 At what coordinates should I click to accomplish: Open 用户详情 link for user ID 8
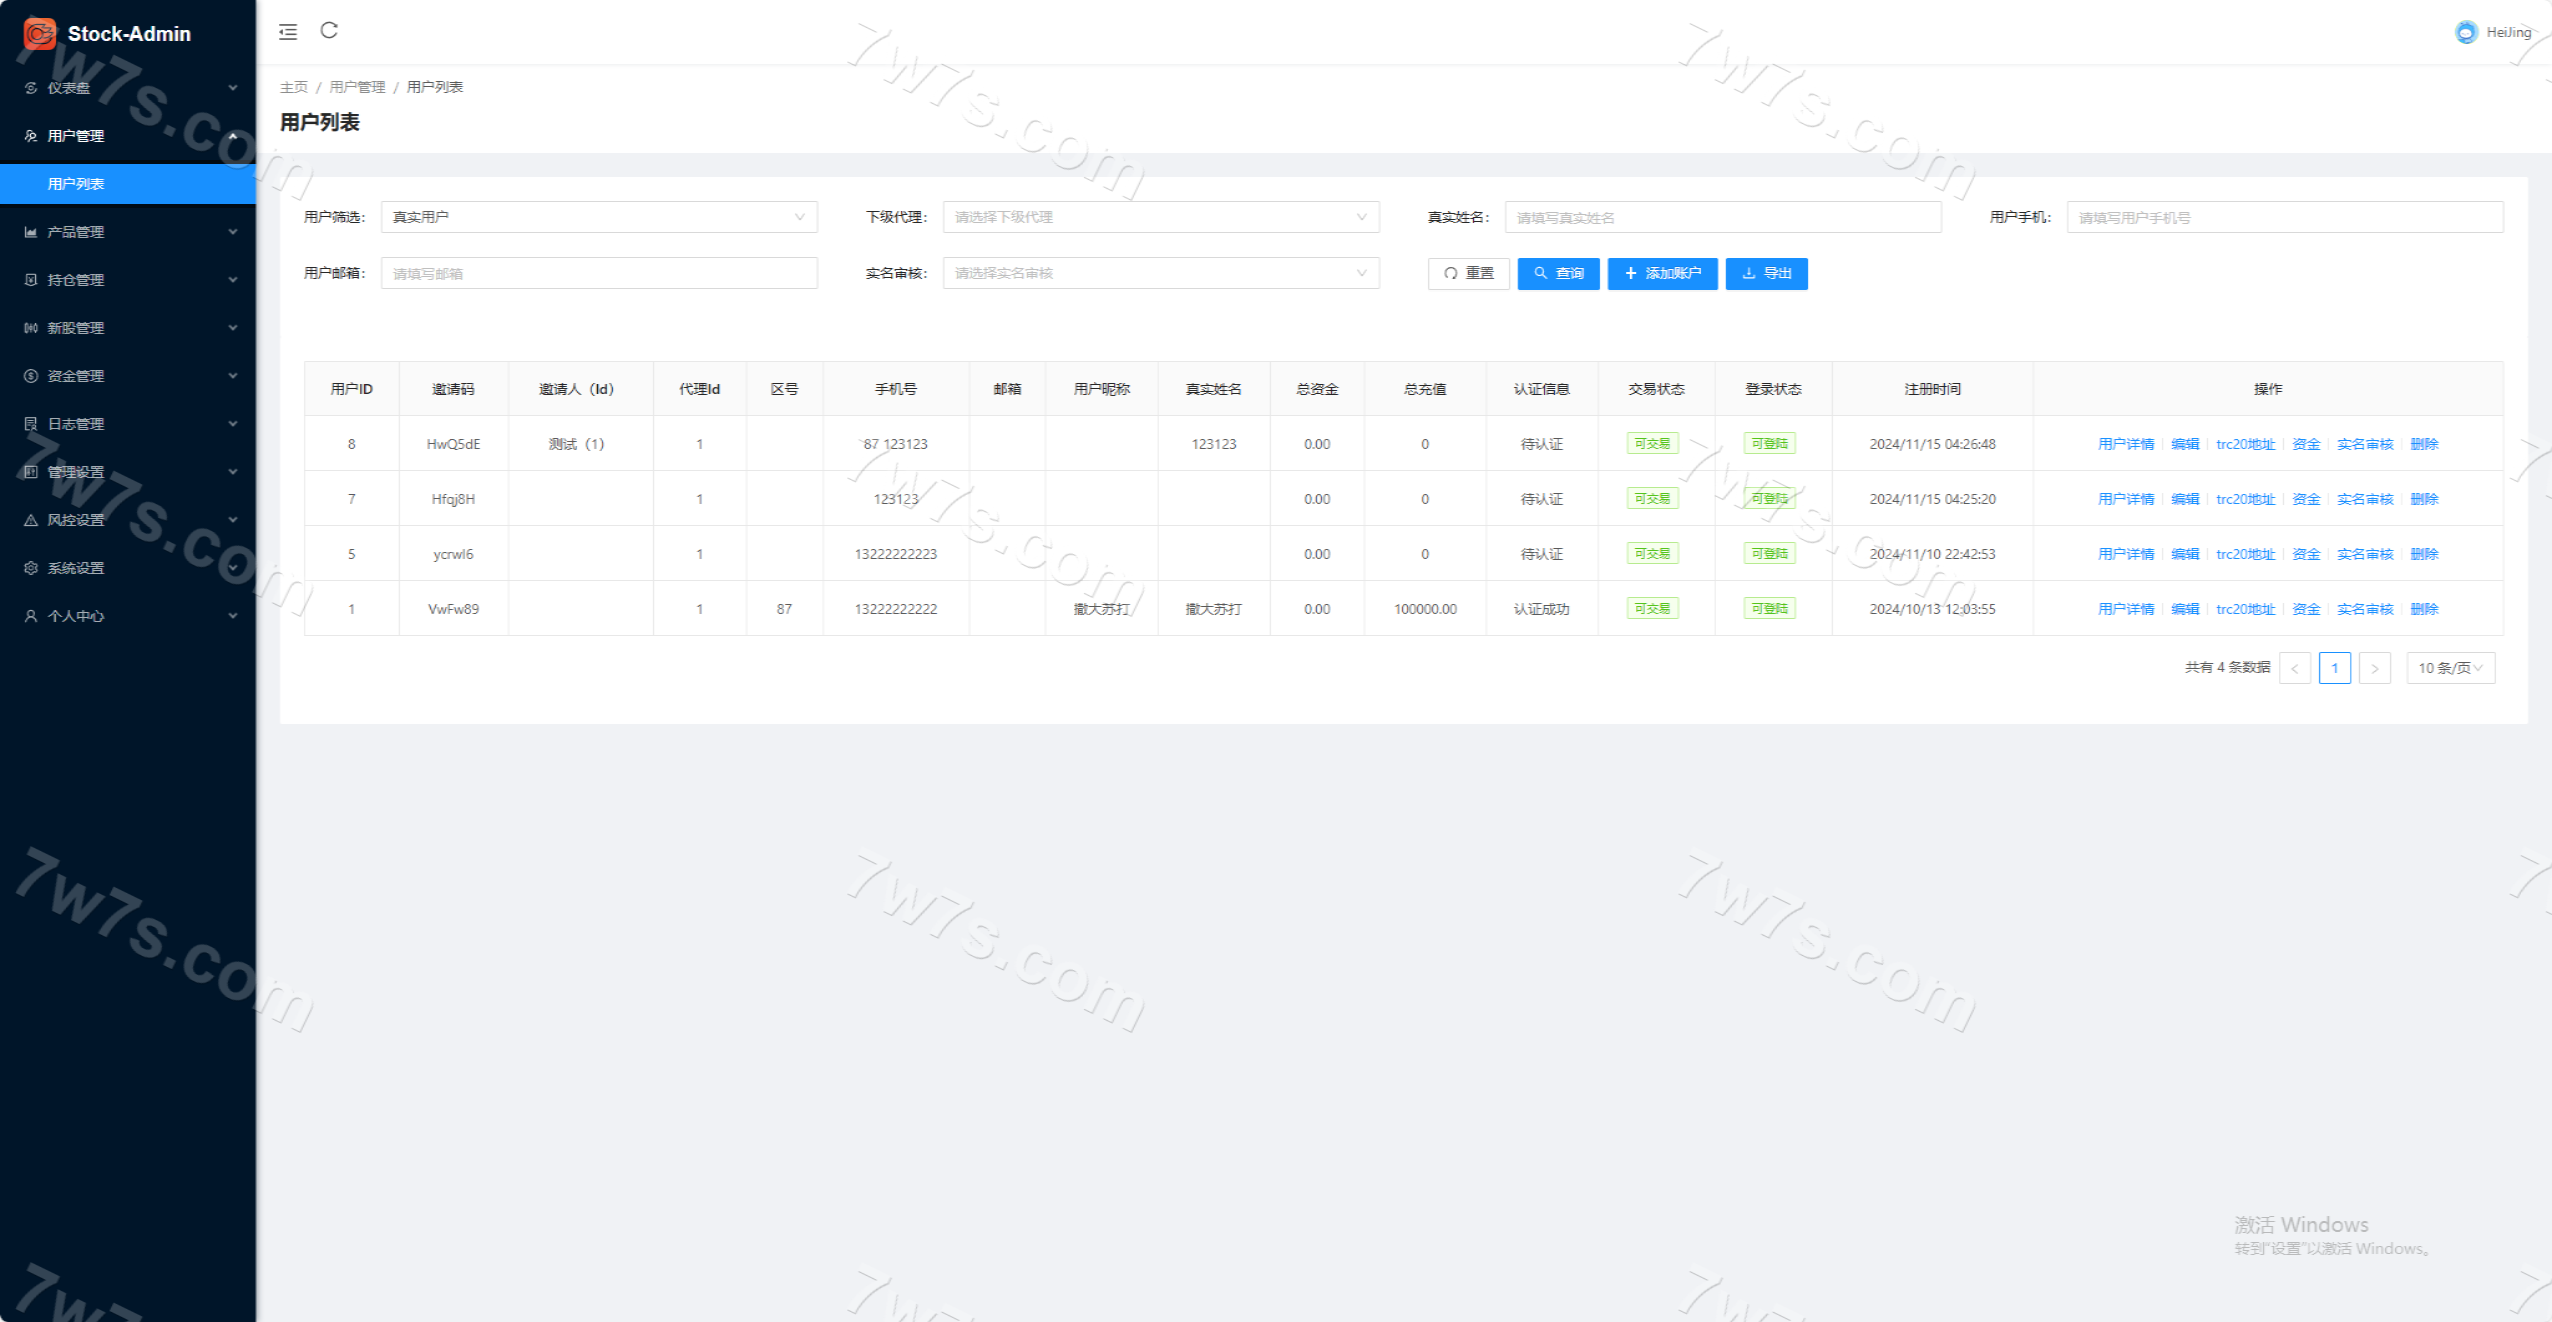coord(2125,444)
